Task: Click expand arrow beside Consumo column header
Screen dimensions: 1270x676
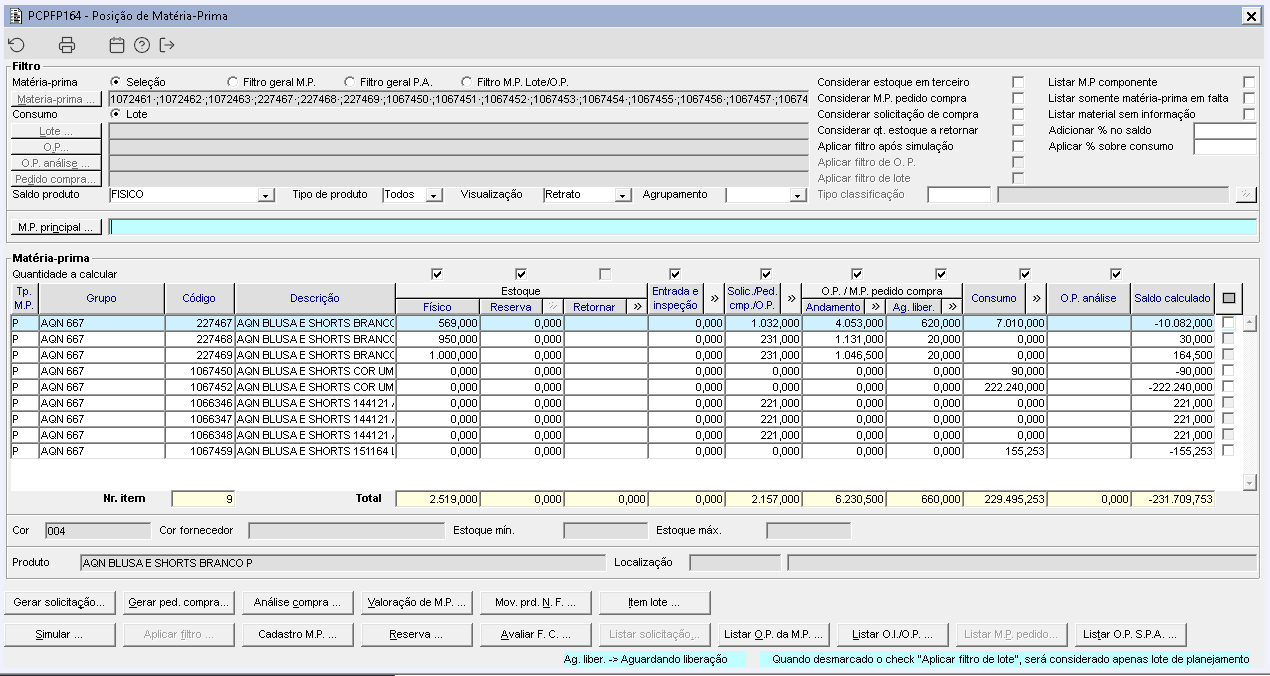Action: point(1036,298)
